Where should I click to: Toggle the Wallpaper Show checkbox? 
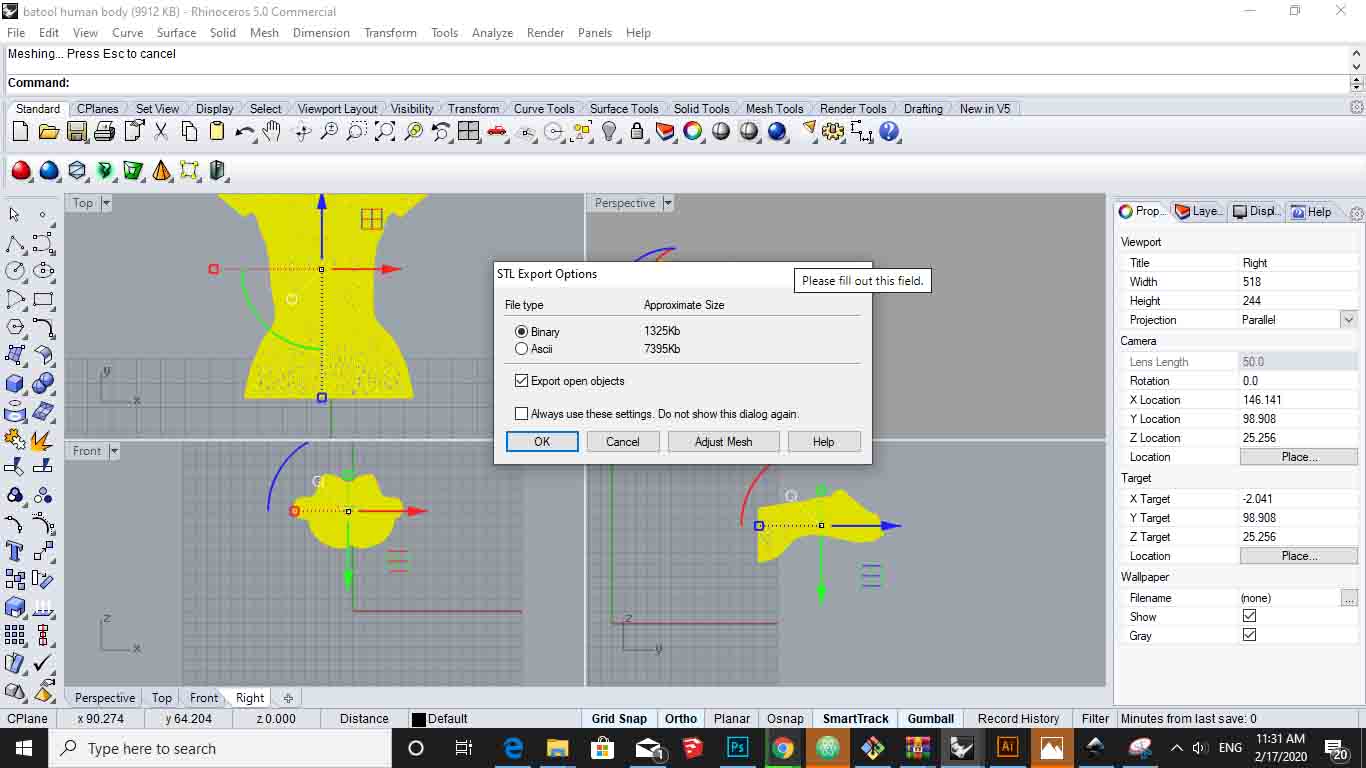click(1249, 616)
